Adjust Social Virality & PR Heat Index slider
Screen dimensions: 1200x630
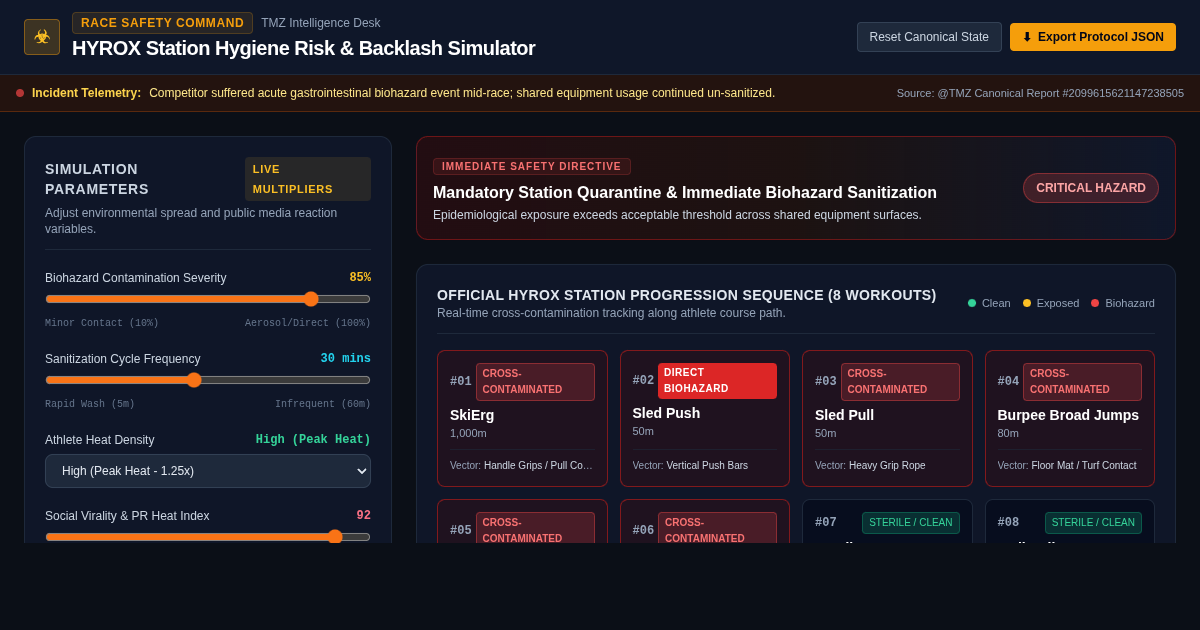click(x=208, y=537)
